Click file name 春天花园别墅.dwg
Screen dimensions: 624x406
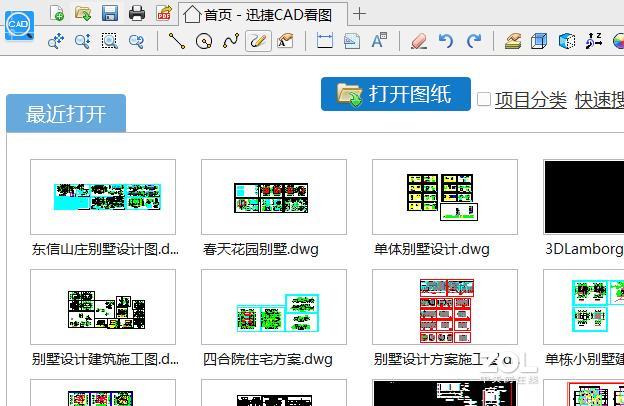click(x=261, y=250)
